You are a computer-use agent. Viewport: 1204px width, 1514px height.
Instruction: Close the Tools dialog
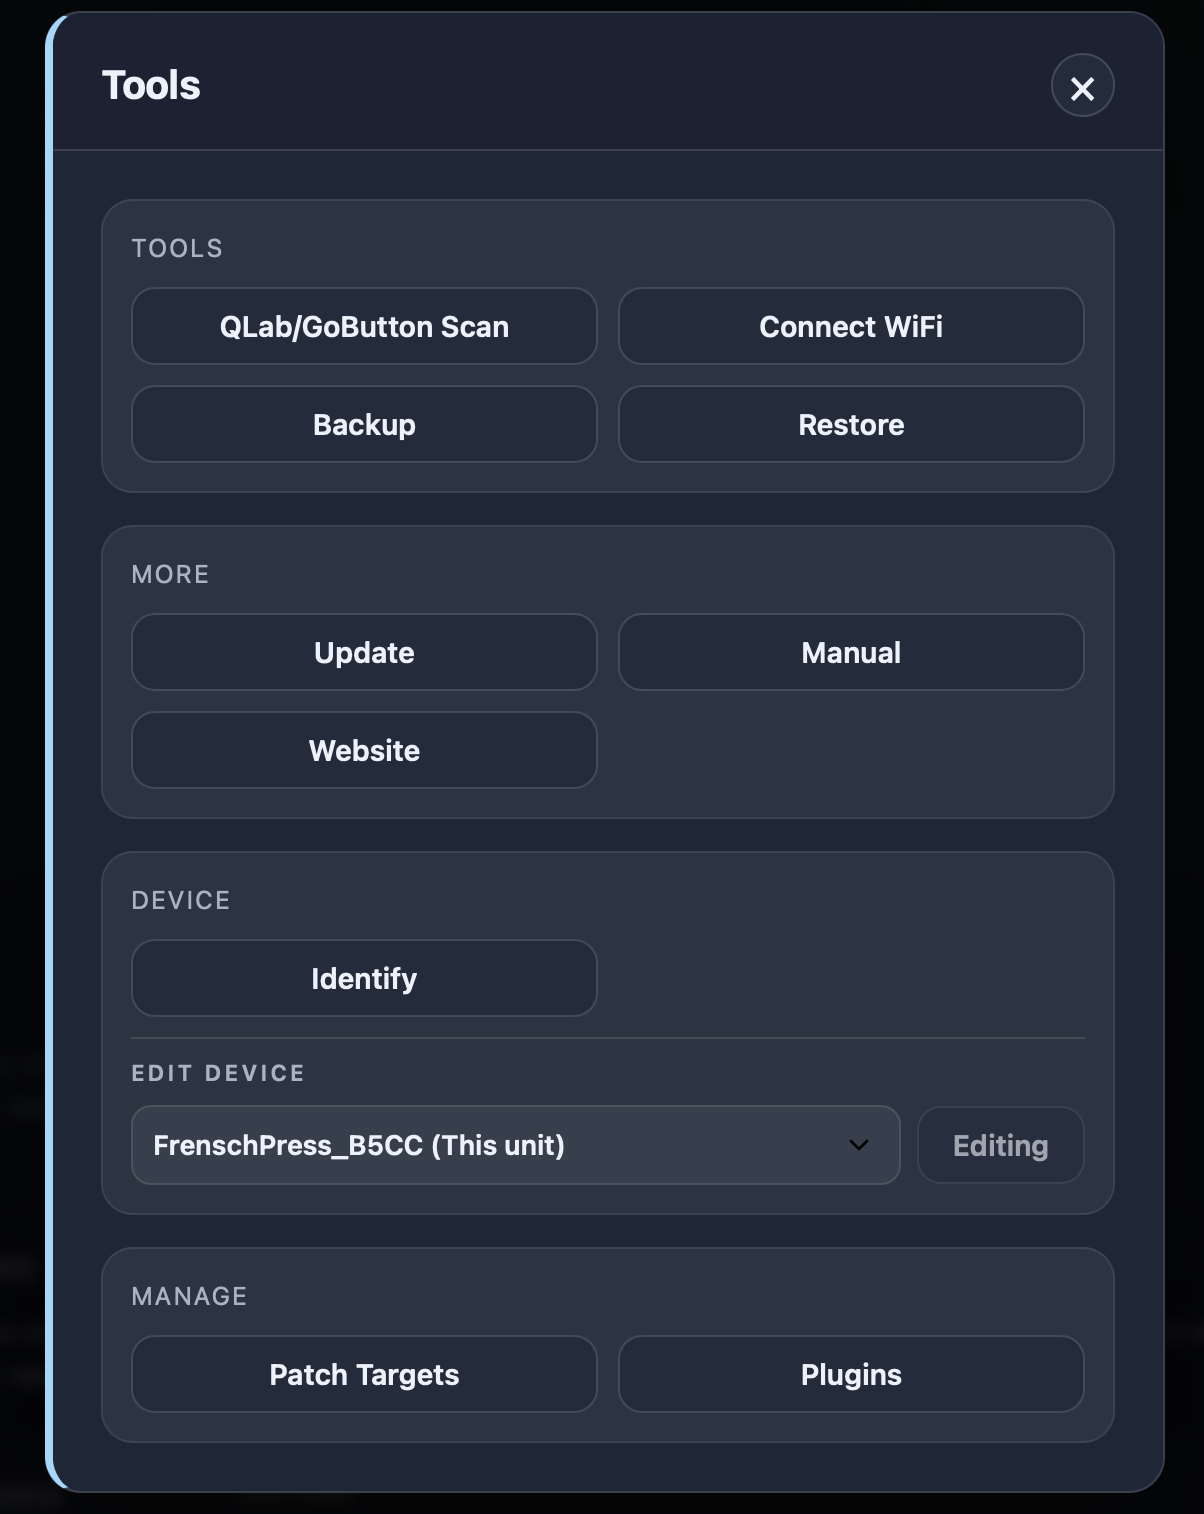click(x=1082, y=86)
